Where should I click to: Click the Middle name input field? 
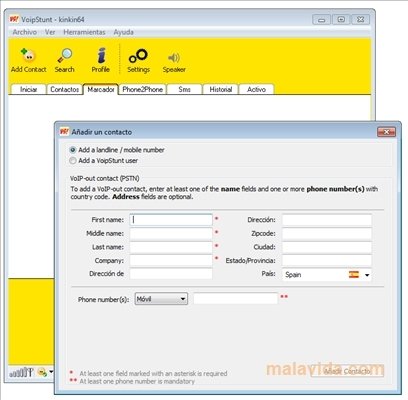click(x=171, y=233)
